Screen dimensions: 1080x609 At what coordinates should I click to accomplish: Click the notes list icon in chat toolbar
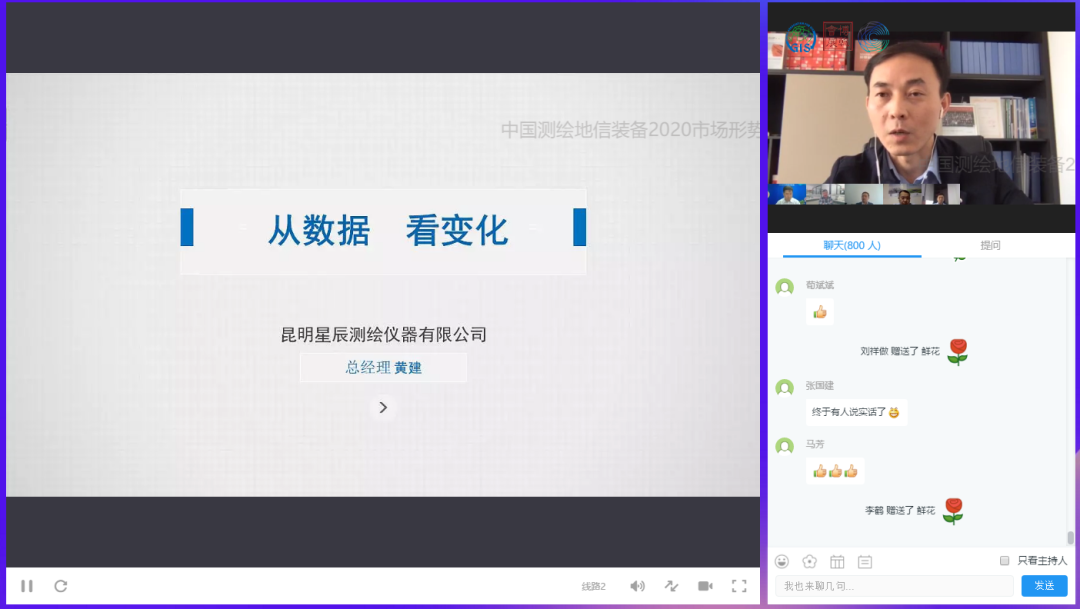[x=865, y=561]
